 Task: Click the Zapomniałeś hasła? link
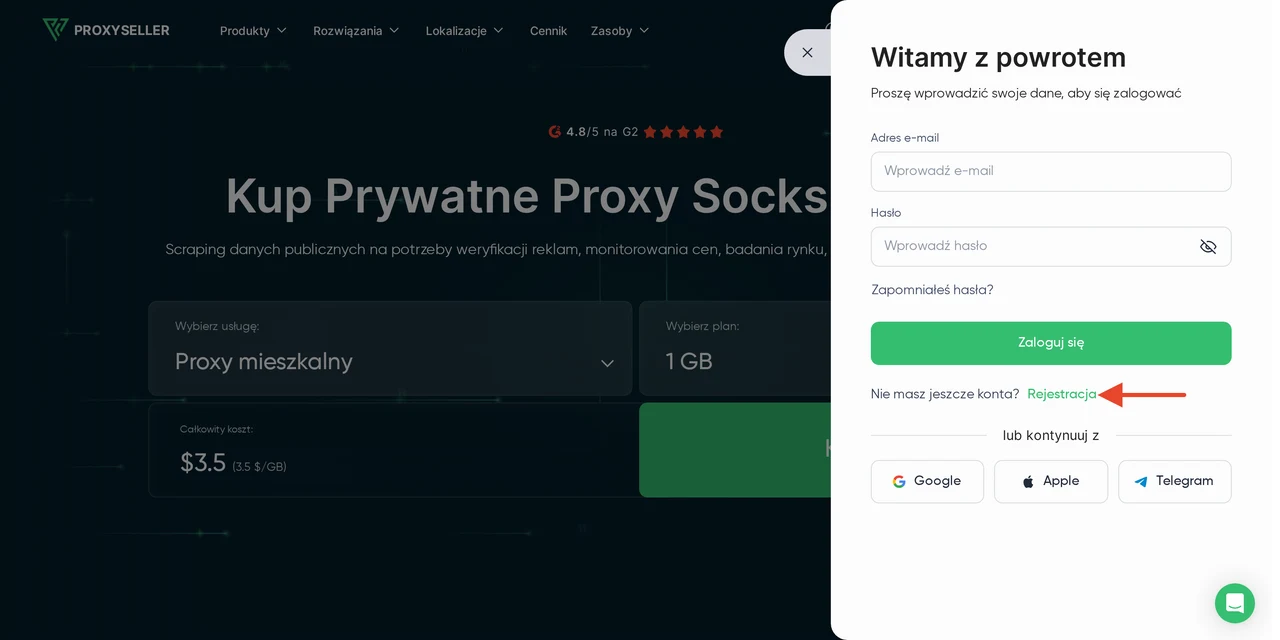point(932,290)
